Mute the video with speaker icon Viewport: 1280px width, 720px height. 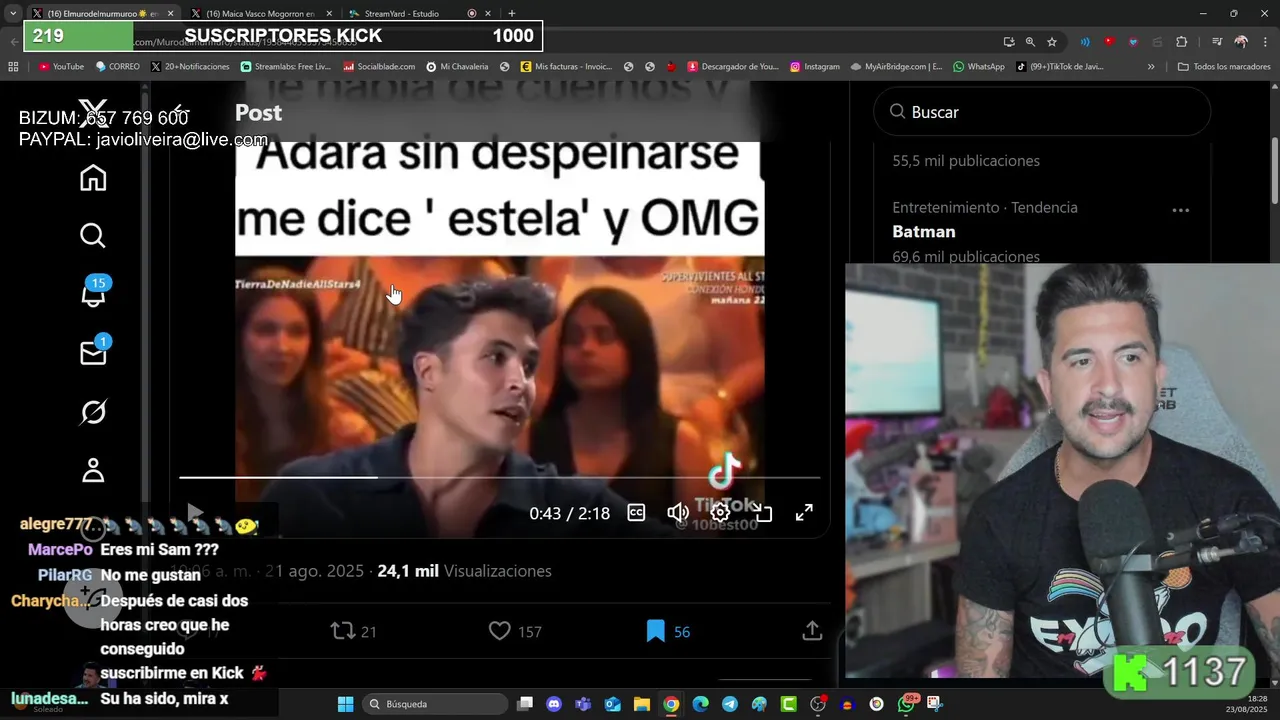pyautogui.click(x=678, y=513)
